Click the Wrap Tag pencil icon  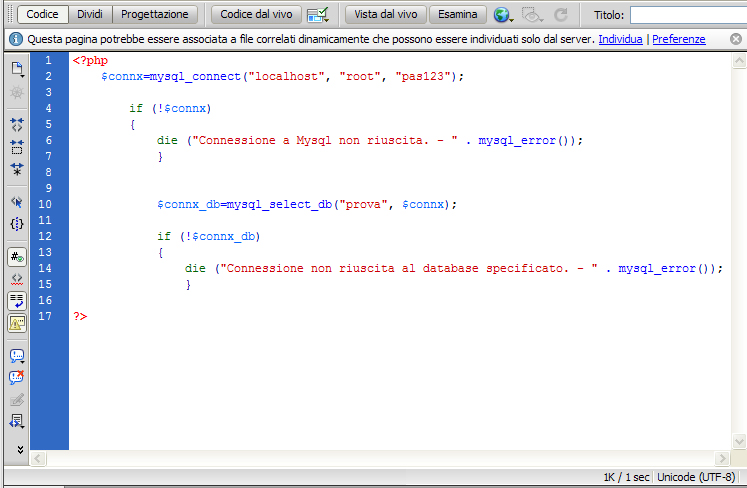coord(17,400)
